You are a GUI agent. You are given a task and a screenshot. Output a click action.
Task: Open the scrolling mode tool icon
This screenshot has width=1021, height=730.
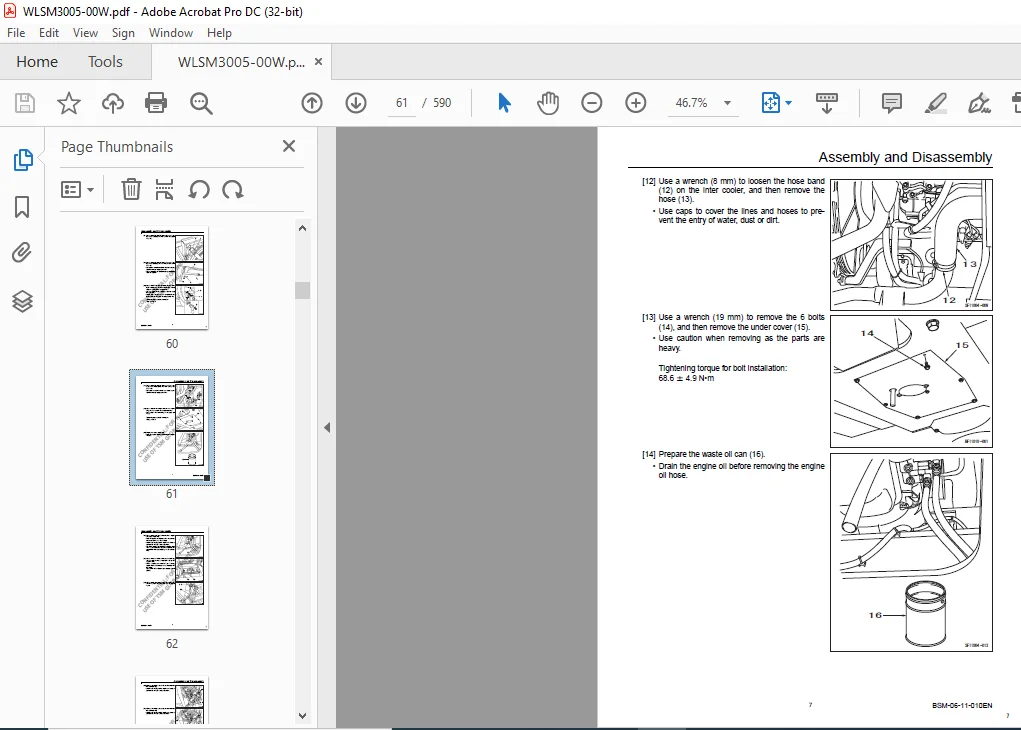[x=827, y=103]
